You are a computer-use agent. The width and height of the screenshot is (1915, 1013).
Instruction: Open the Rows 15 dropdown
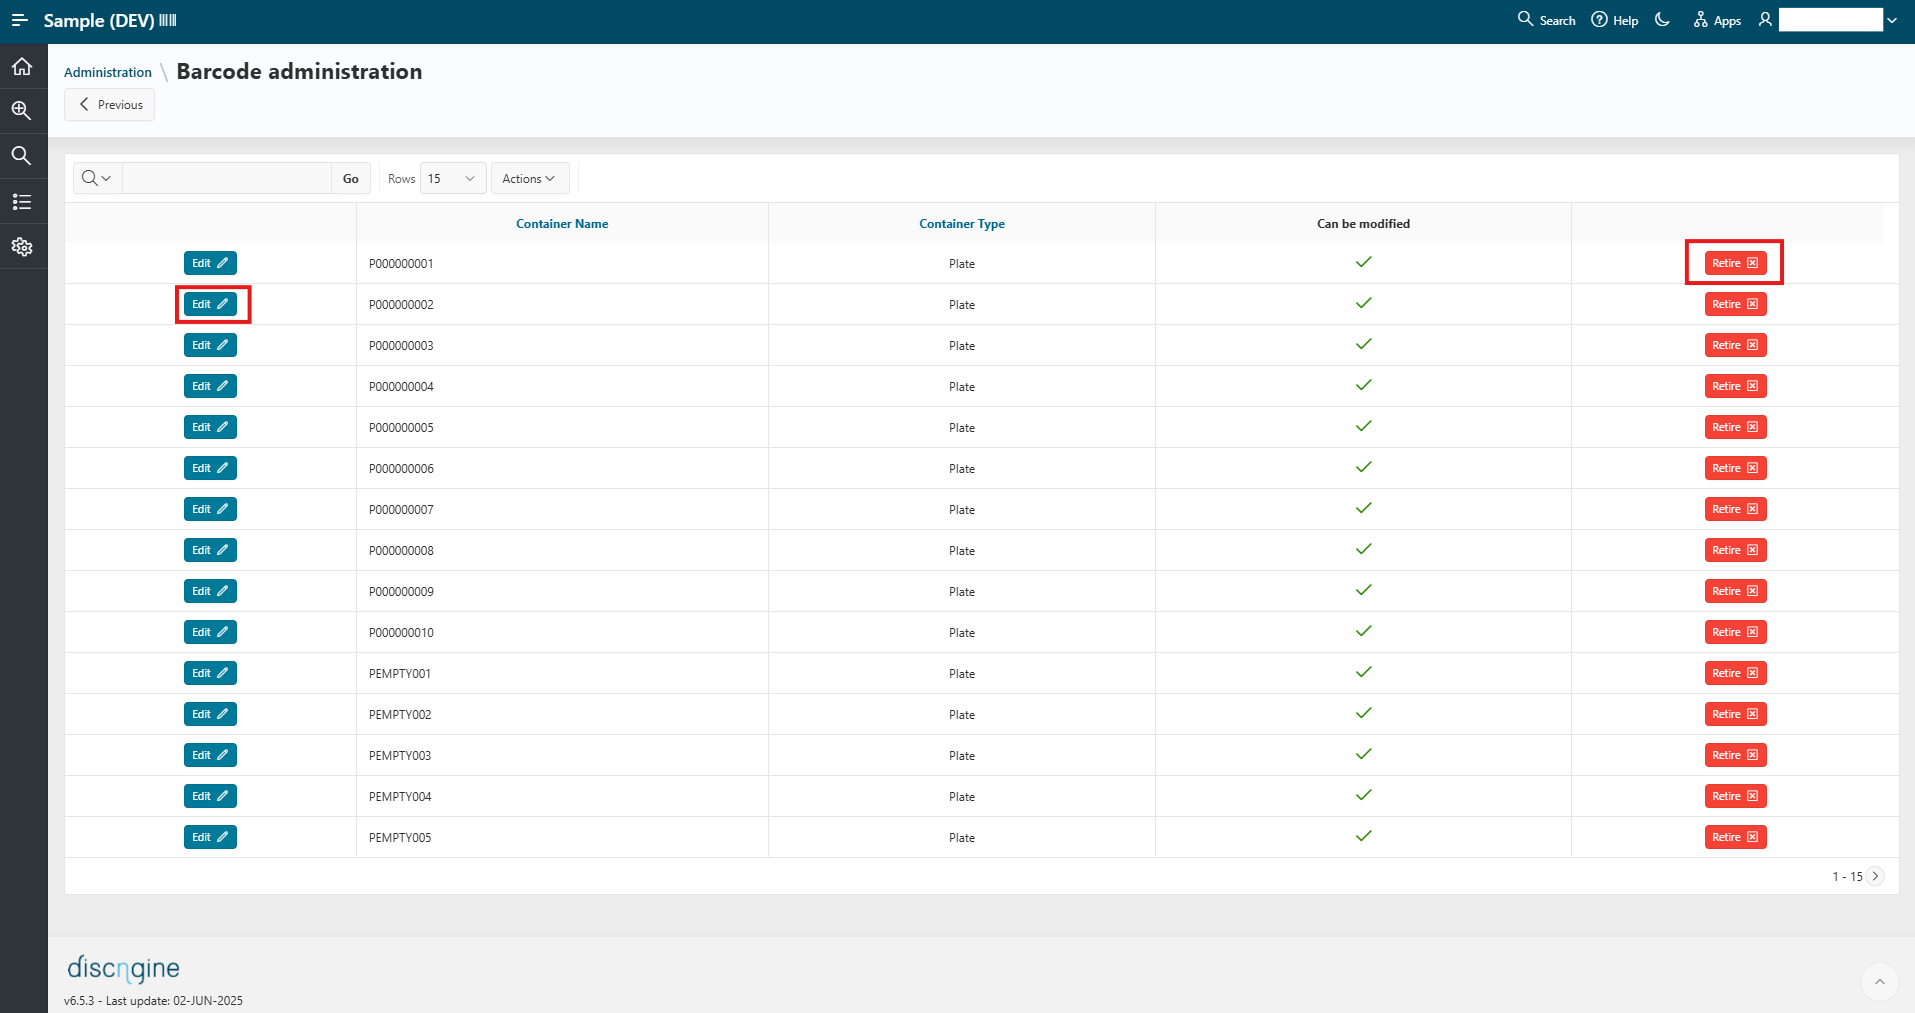pos(453,178)
